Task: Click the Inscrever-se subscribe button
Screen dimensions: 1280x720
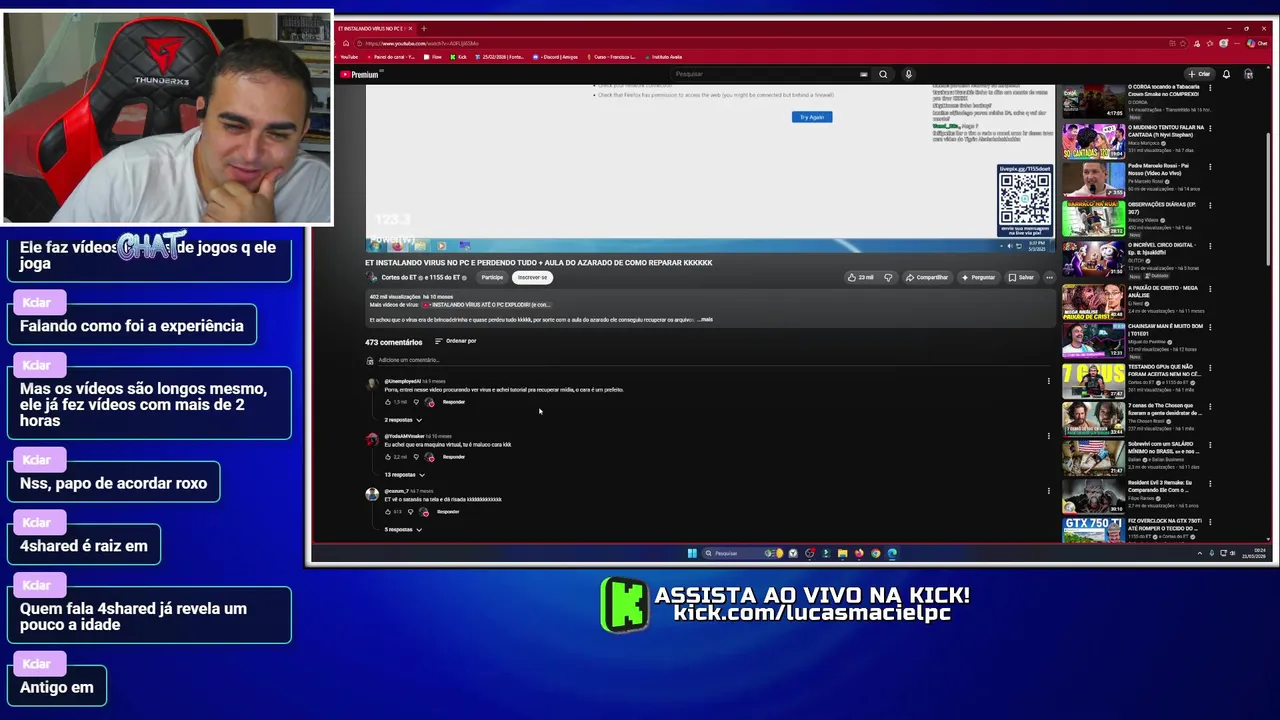Action: [x=532, y=277]
